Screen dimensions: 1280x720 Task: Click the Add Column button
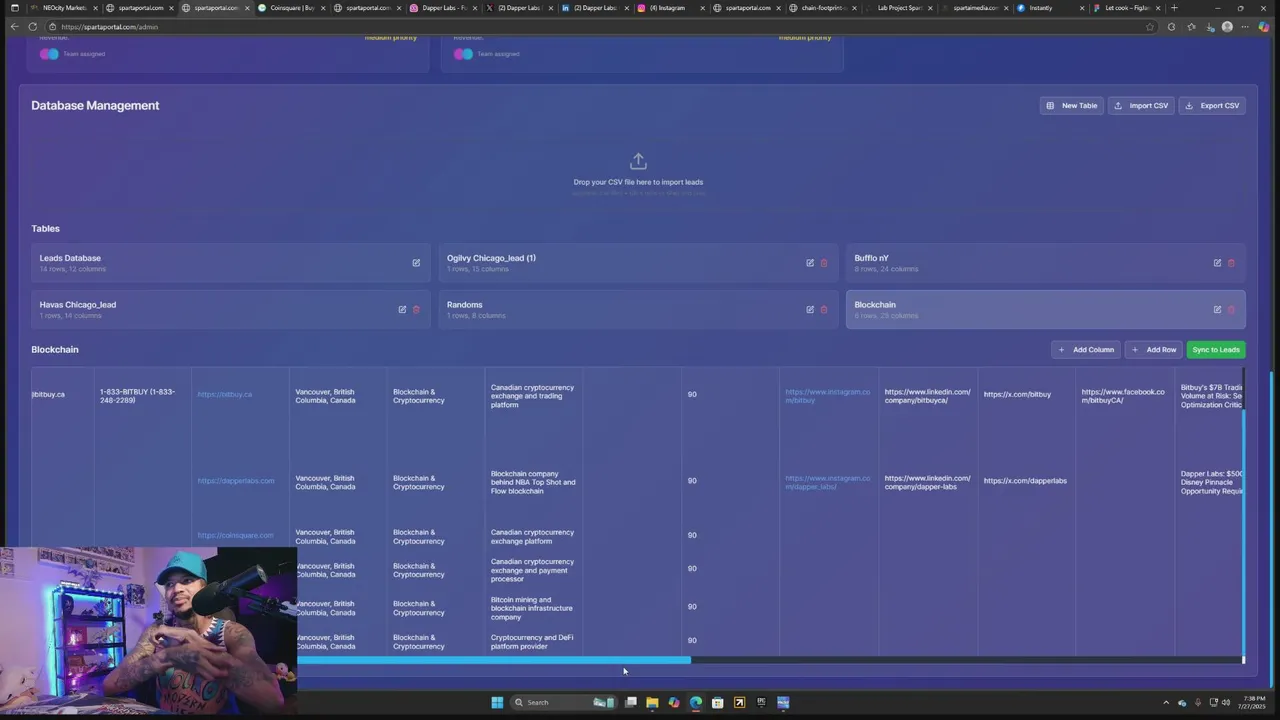1086,350
